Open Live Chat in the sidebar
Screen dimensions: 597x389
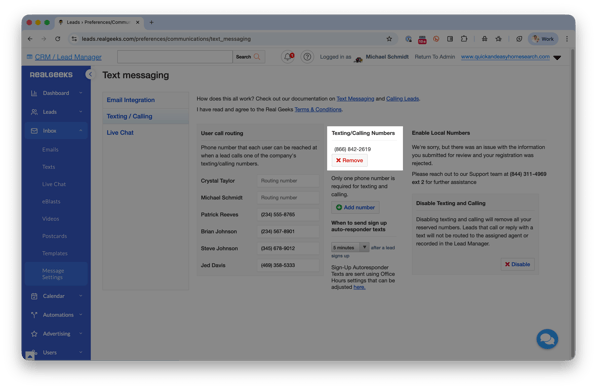[54, 184]
